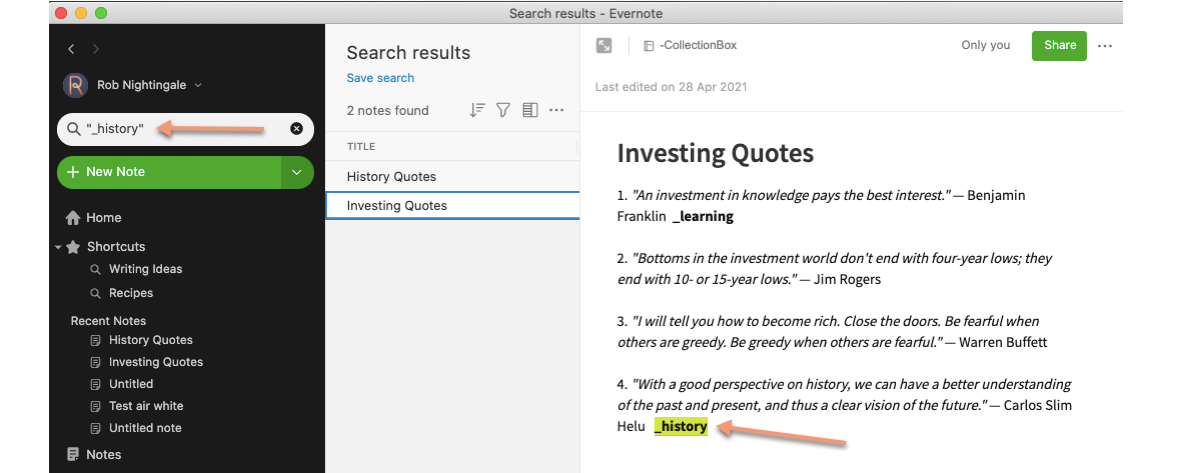
Task: Go back with the navigation arrow
Action: (x=71, y=49)
